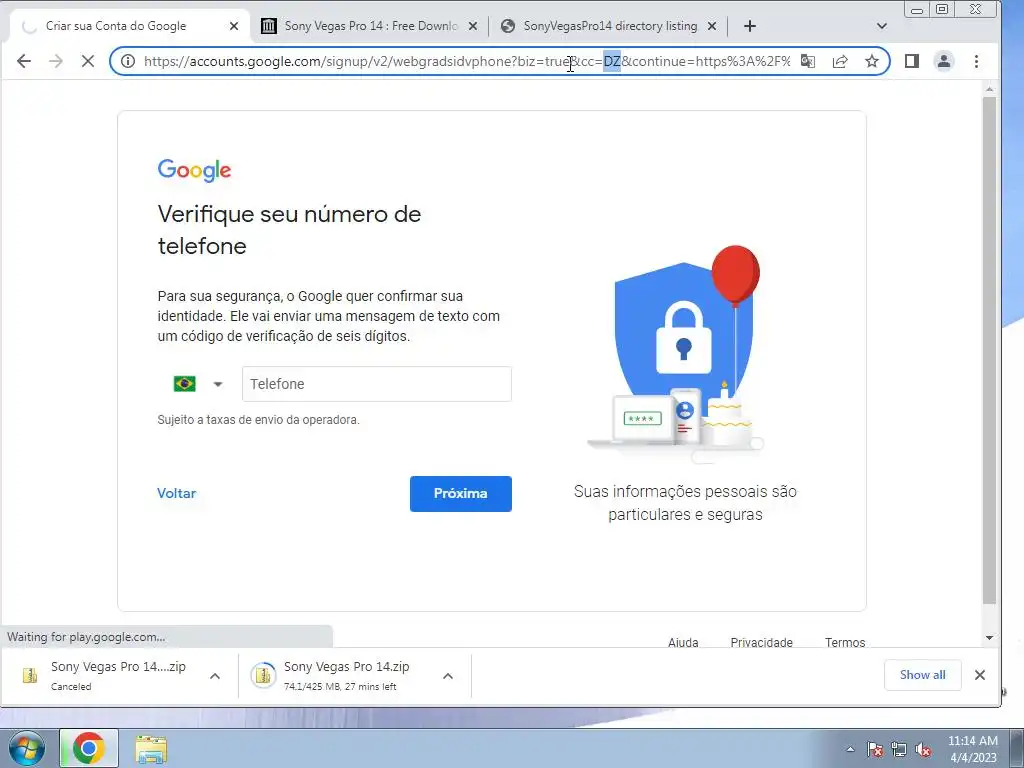This screenshot has height=768, width=1024.
Task: Stop loading the page
Action: click(88, 61)
